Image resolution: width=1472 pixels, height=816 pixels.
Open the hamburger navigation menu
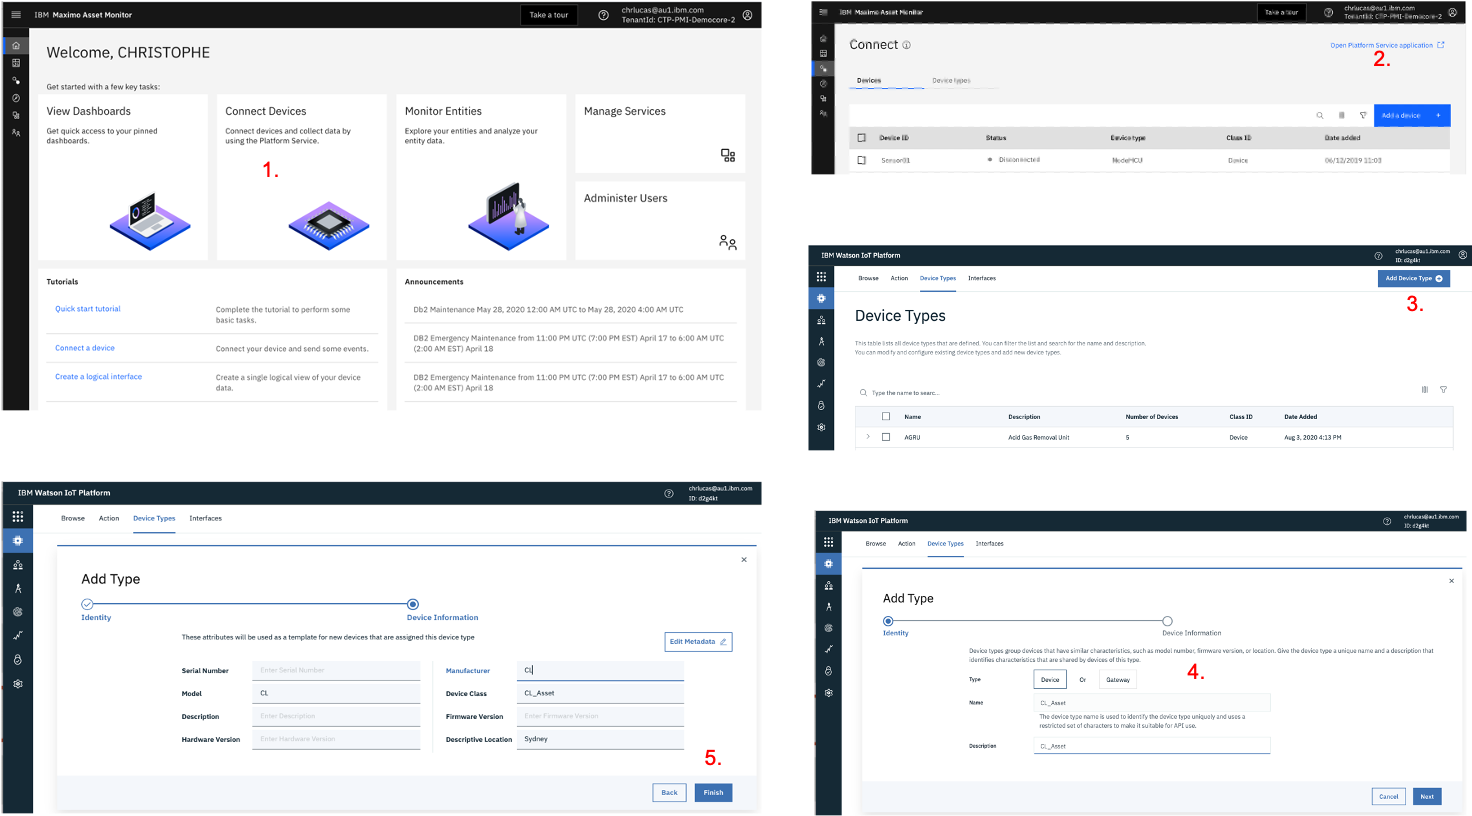(16, 15)
